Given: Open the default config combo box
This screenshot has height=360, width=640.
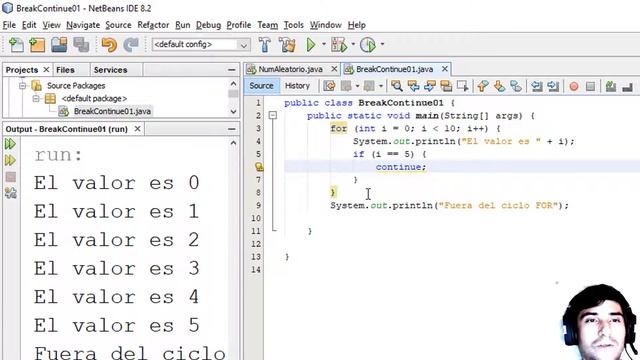Looking at the screenshot, I should click(x=201, y=44).
